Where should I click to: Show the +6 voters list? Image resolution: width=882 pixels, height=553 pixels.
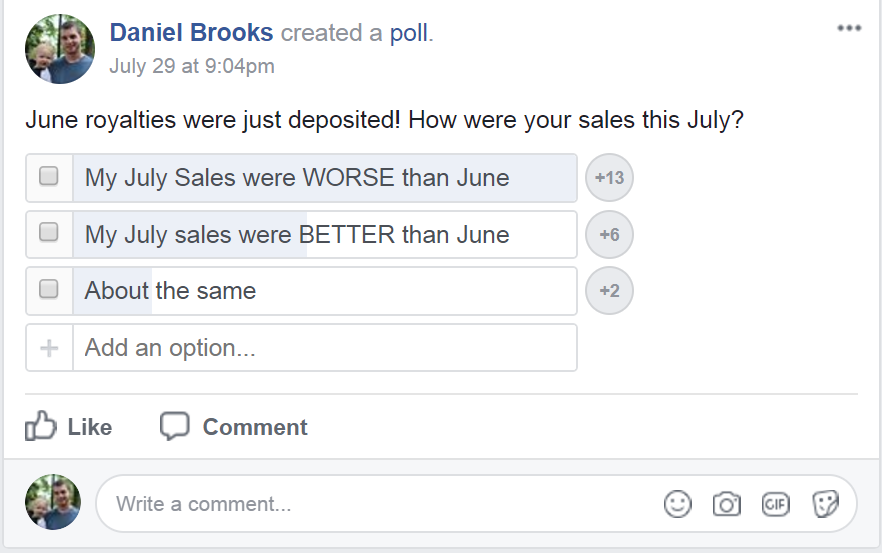[609, 235]
